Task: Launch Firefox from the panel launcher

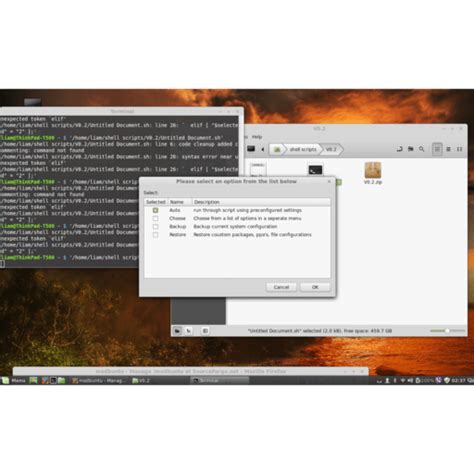Action: tap(45, 380)
